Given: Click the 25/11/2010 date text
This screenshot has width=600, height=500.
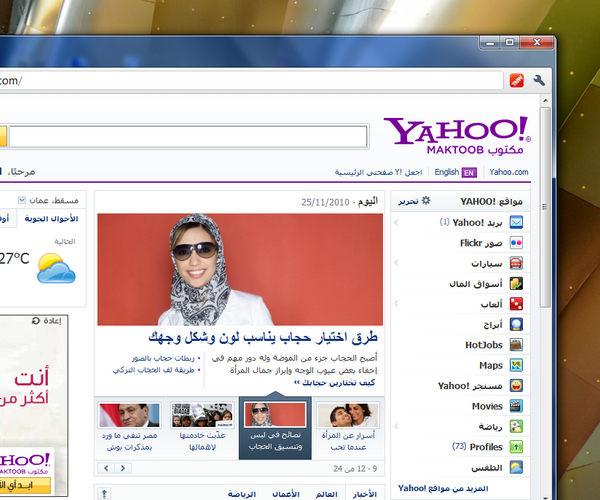Looking at the screenshot, I should point(325,202).
